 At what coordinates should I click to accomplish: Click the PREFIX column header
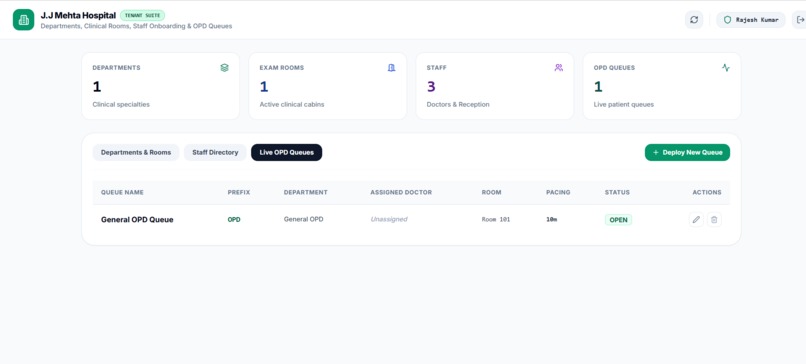239,192
